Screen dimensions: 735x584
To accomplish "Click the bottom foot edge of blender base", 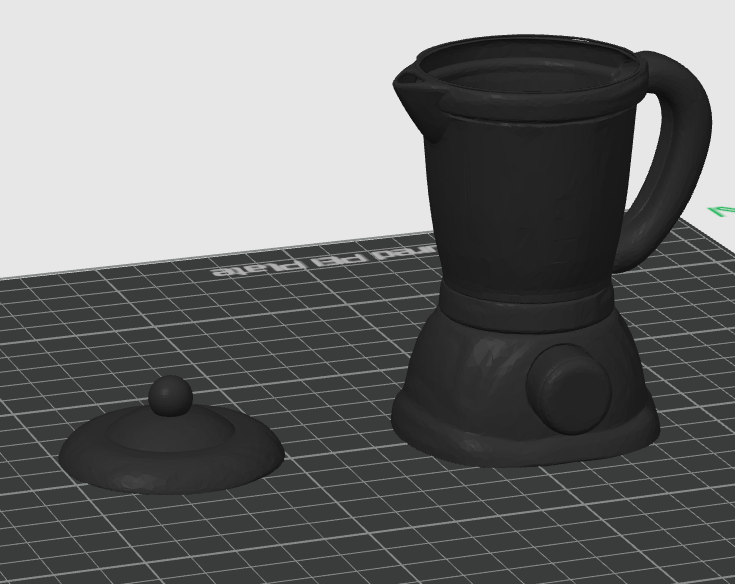I will pos(525,450).
